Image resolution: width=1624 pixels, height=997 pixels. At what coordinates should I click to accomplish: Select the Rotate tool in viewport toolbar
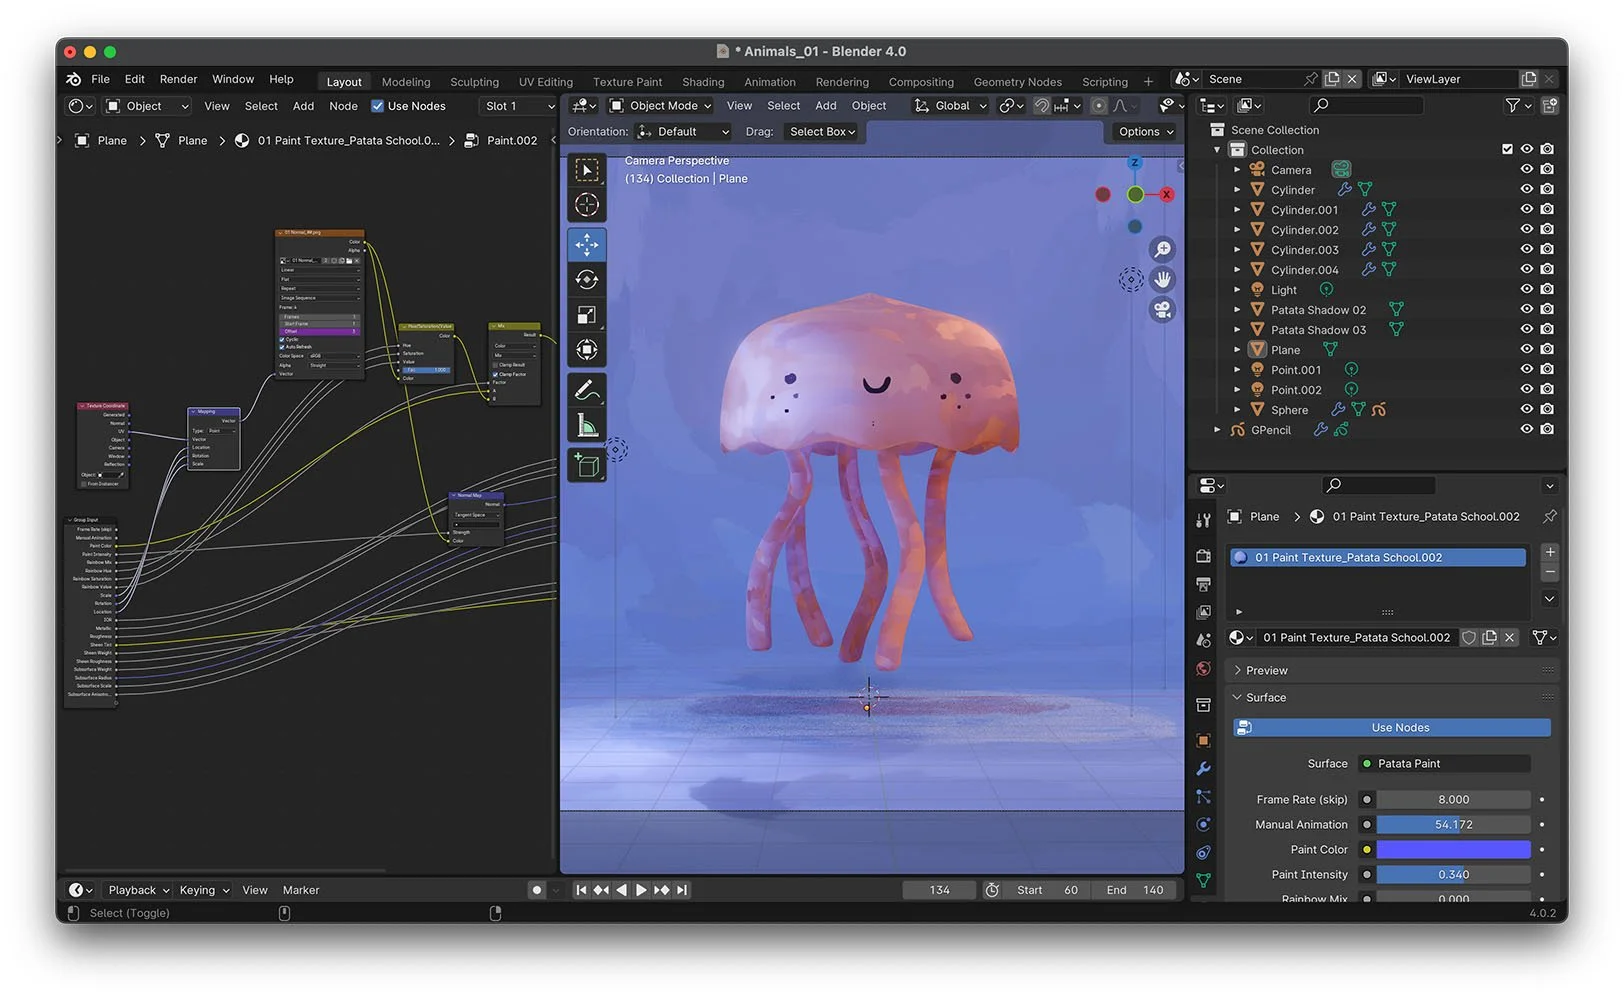(x=587, y=280)
